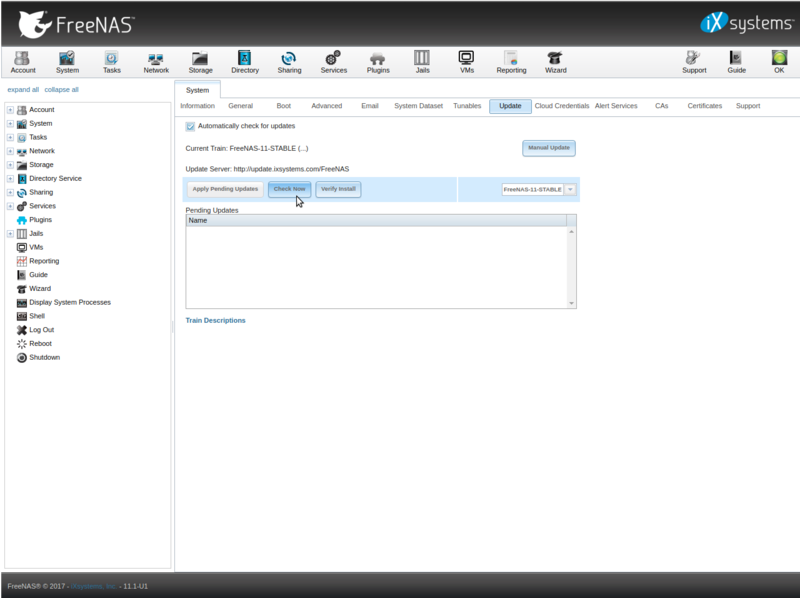The width and height of the screenshot is (800, 598).
Task: Switch to the Certificates tab
Action: click(705, 106)
